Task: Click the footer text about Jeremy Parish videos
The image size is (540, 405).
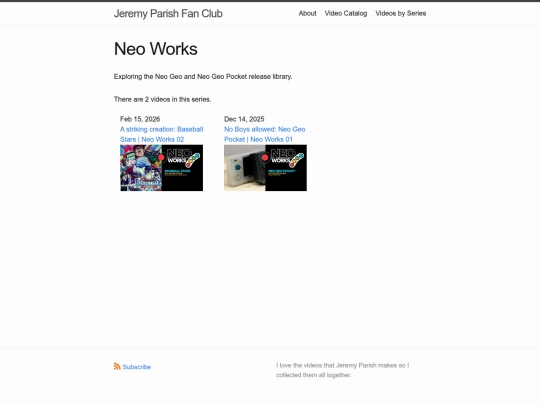Action: coord(343,370)
